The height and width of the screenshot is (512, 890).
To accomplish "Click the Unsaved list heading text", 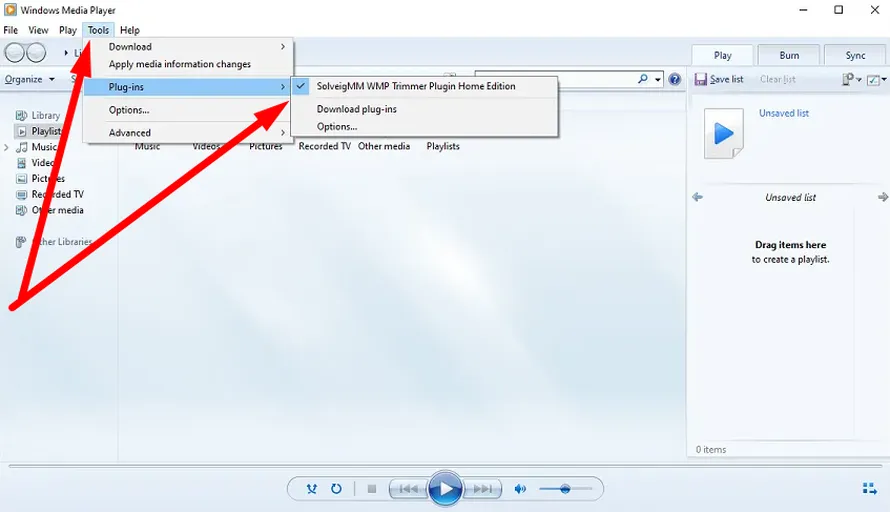I will pos(790,198).
